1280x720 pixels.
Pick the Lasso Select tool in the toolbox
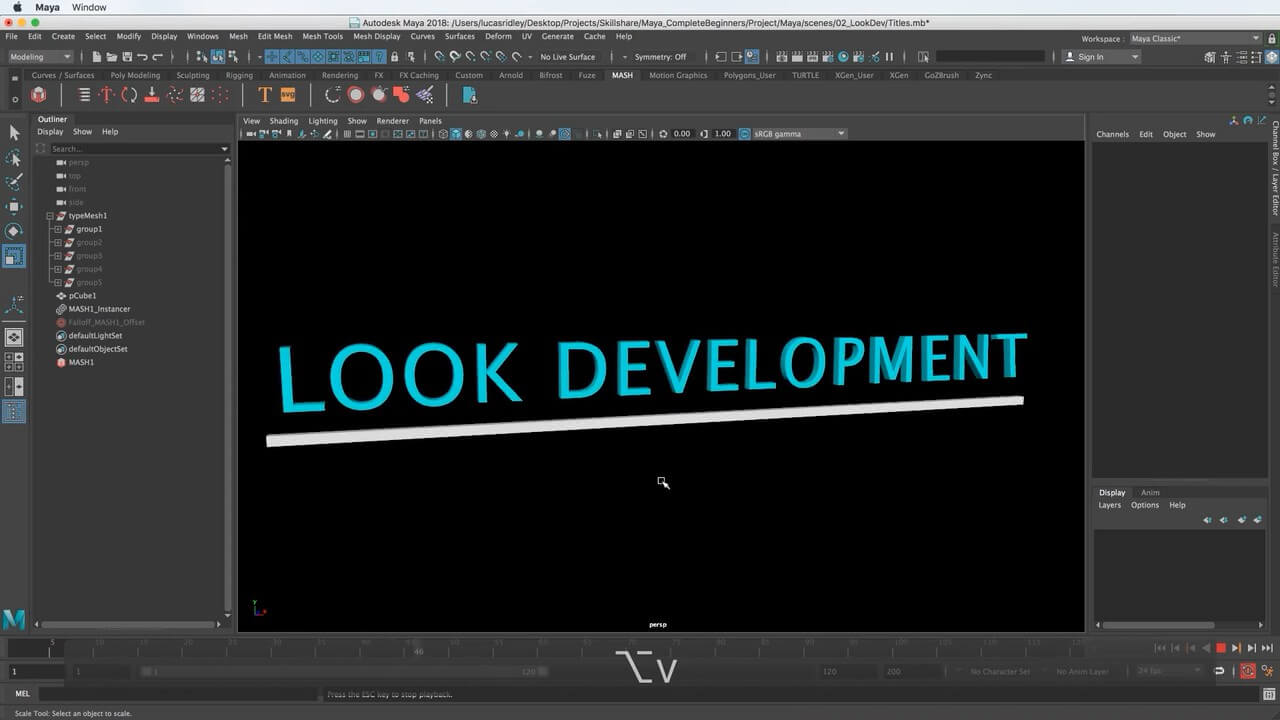click(14, 158)
